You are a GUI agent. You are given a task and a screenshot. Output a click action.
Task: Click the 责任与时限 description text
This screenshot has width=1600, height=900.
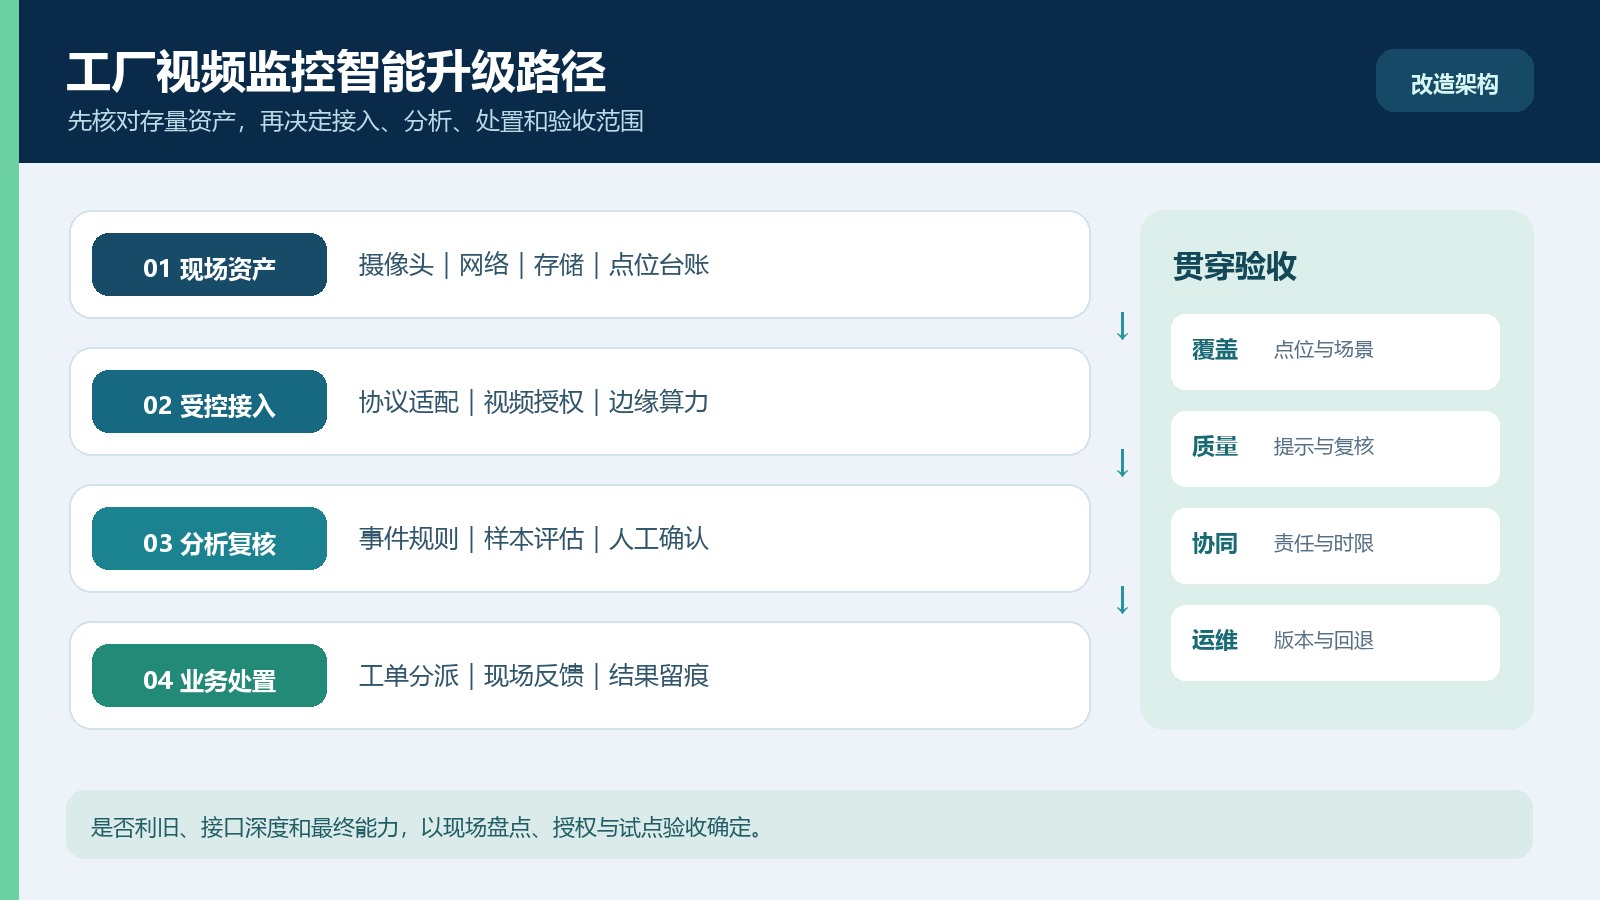tap(1323, 543)
